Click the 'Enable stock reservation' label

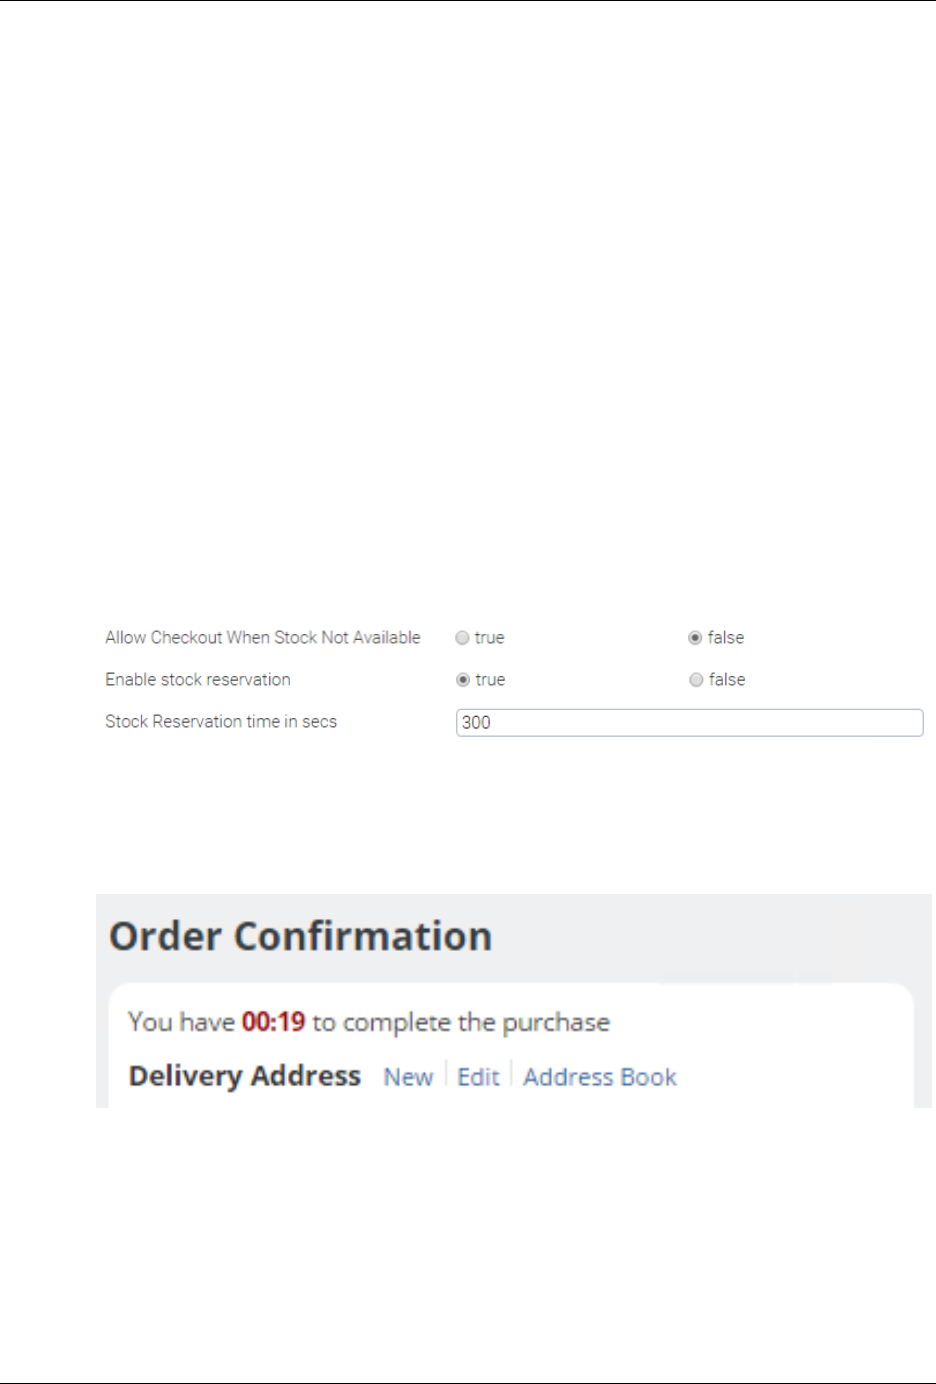coord(198,680)
